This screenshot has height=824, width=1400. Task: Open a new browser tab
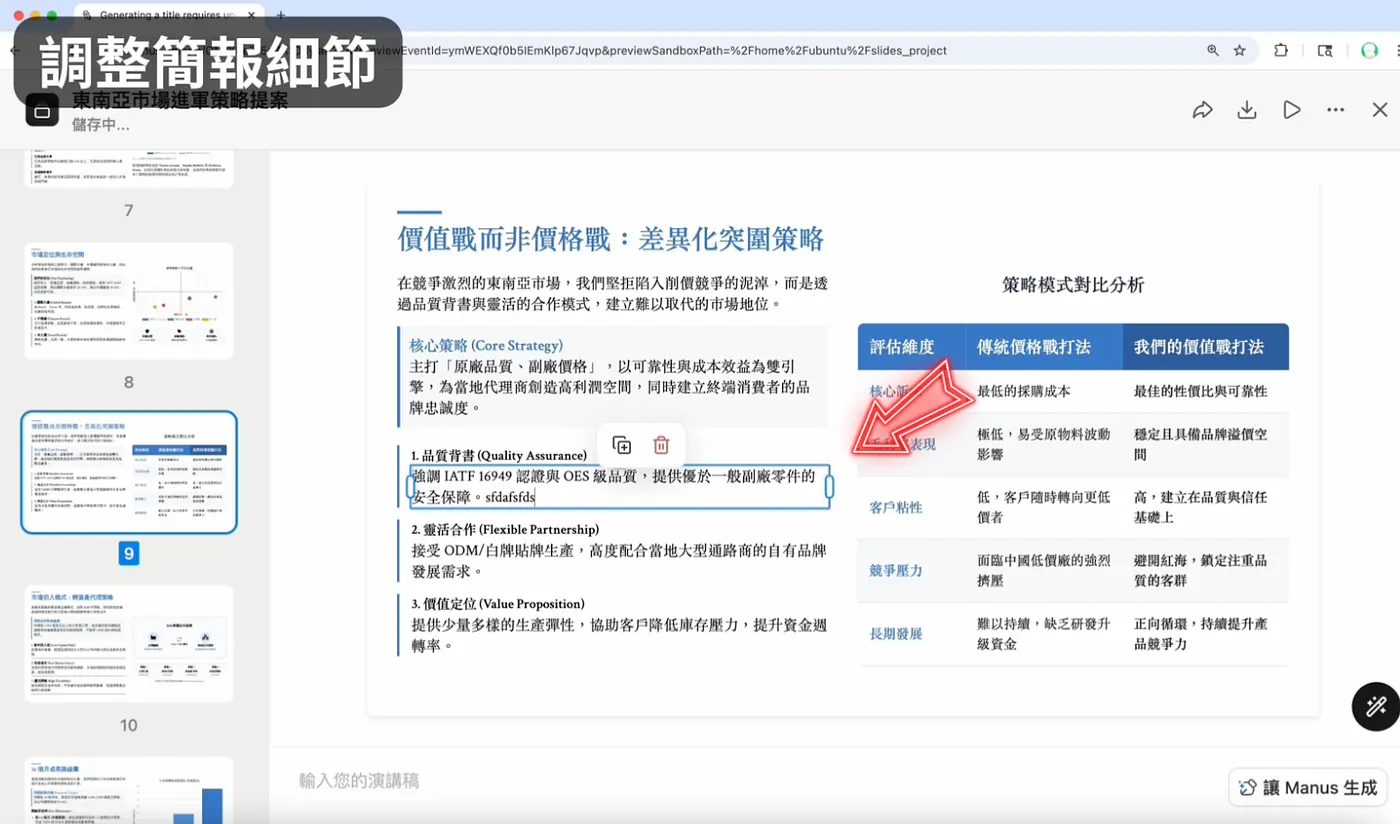coord(281,15)
